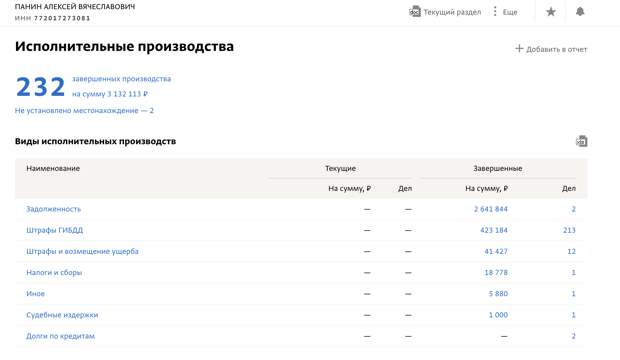Click the Исполнительные производства heading
Screen dimensions: 620x360
coord(124,46)
